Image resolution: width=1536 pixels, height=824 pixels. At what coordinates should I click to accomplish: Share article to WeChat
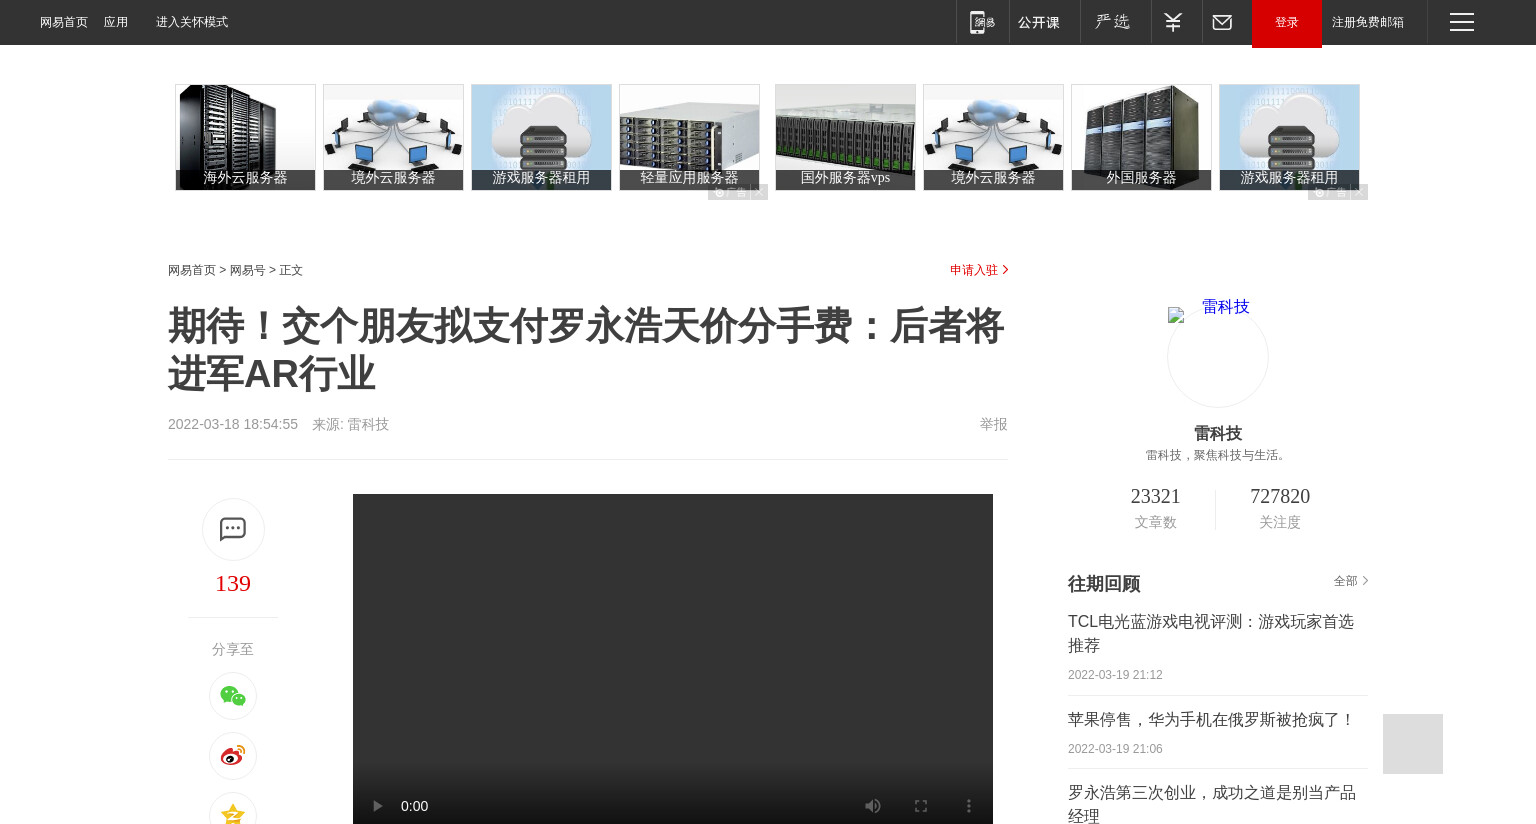(x=233, y=696)
